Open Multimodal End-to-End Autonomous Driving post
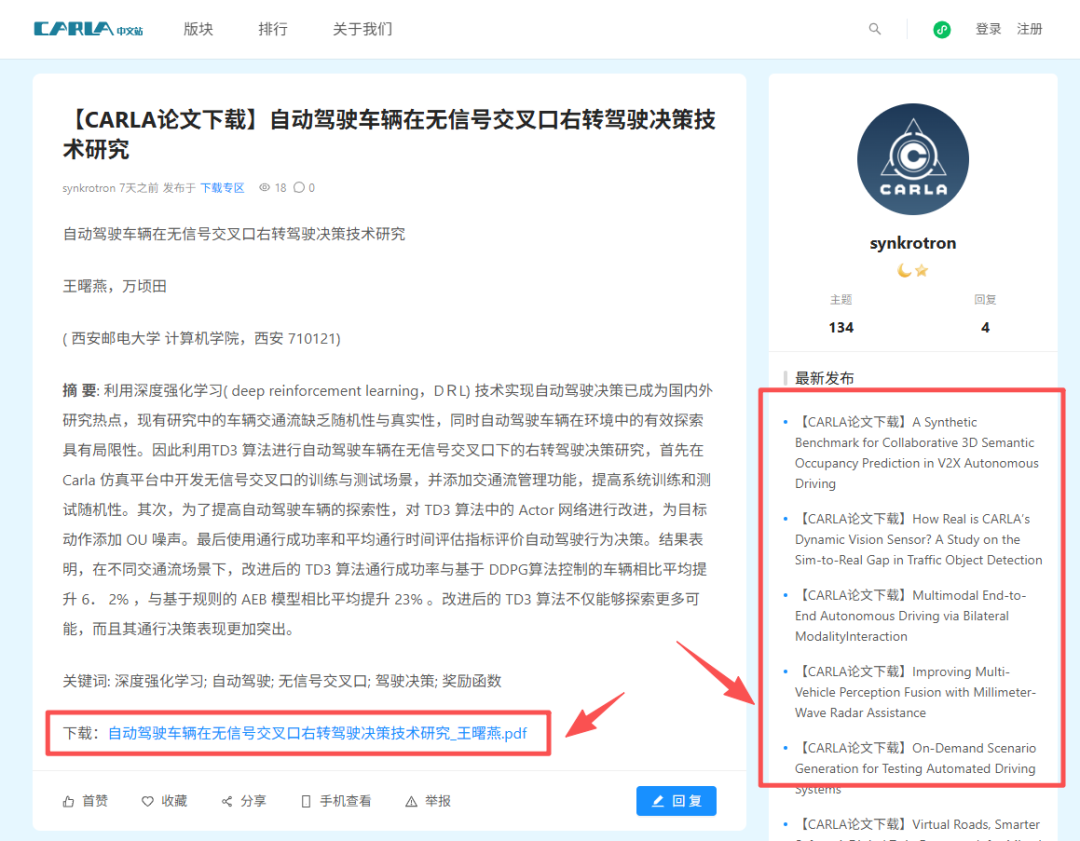The width and height of the screenshot is (1080, 841). coord(911,616)
